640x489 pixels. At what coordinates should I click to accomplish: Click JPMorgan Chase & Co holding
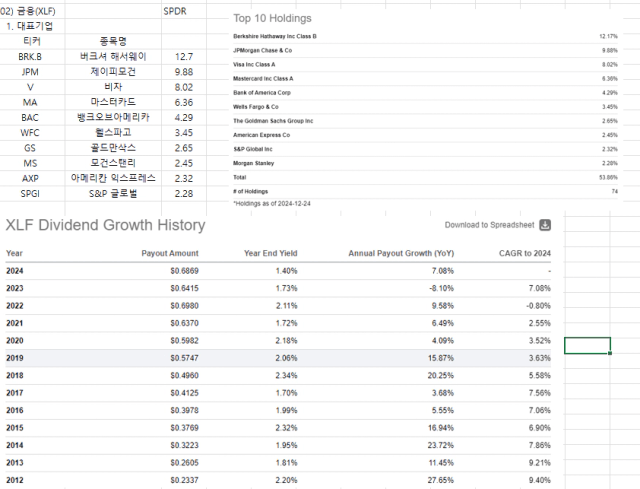262,51
